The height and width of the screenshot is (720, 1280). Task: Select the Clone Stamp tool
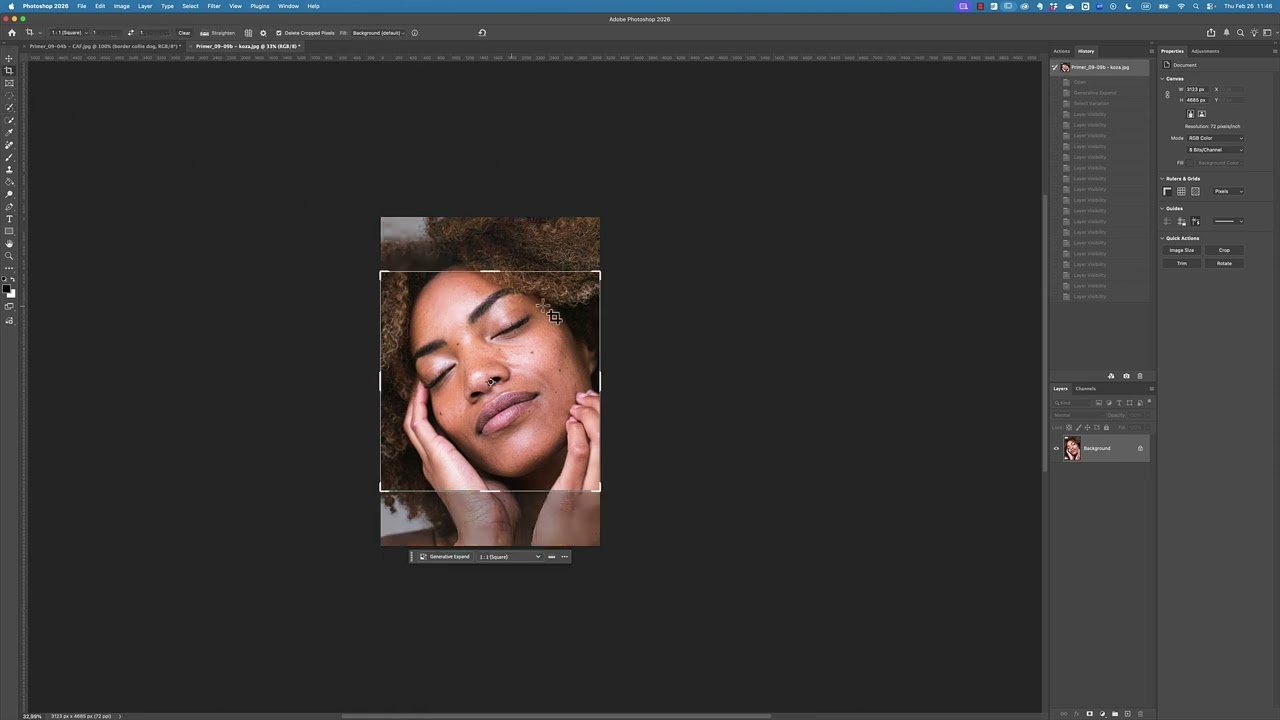pyautogui.click(x=9, y=170)
